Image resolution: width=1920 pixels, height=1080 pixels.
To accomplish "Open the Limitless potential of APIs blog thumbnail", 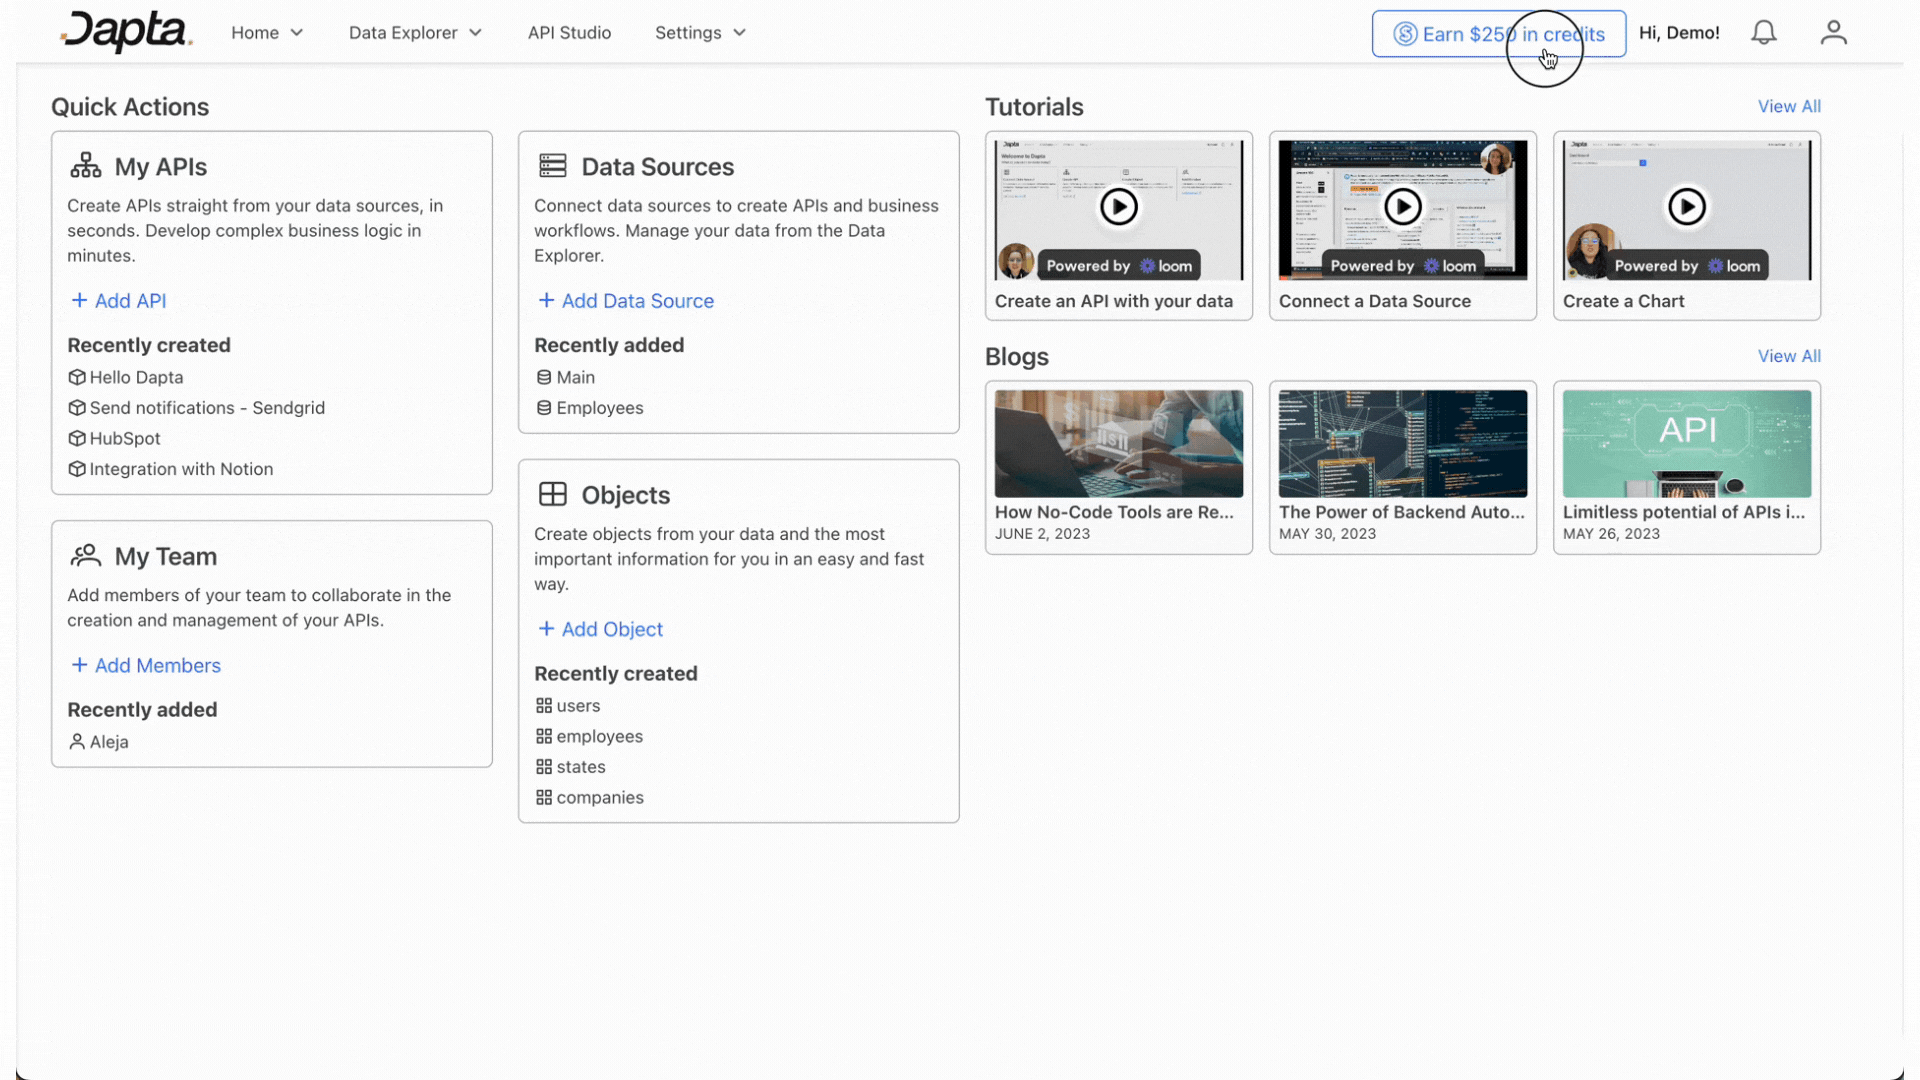I will tap(1686, 444).
